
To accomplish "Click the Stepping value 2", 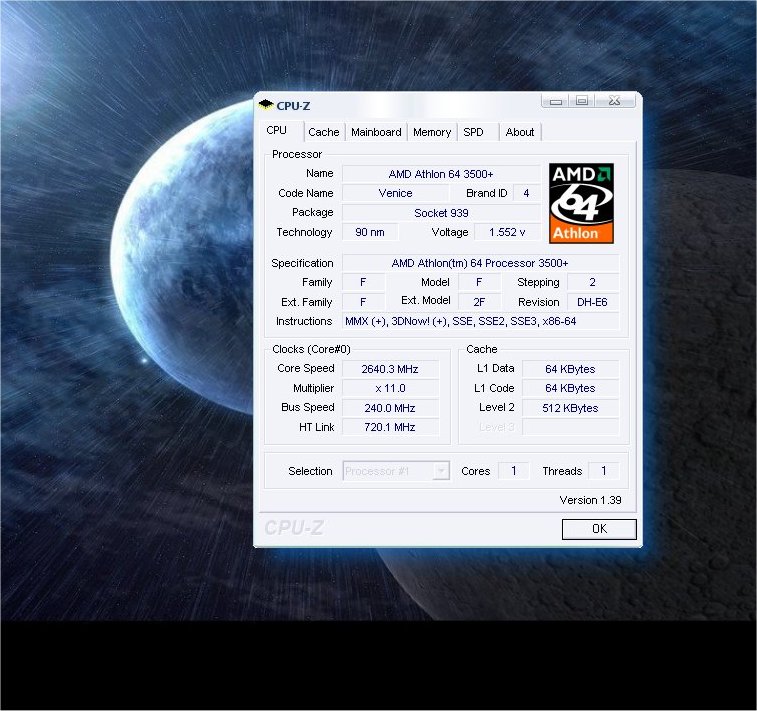I will [592, 282].
